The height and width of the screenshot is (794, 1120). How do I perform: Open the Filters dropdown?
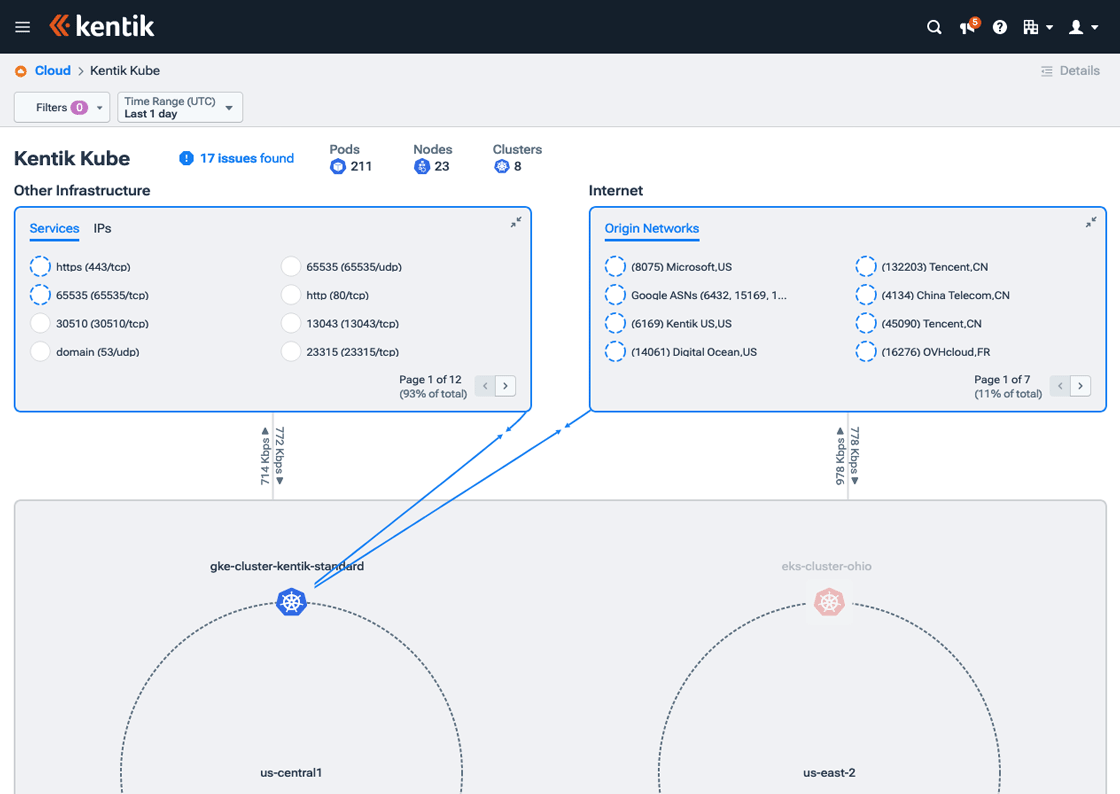[x=61, y=107]
